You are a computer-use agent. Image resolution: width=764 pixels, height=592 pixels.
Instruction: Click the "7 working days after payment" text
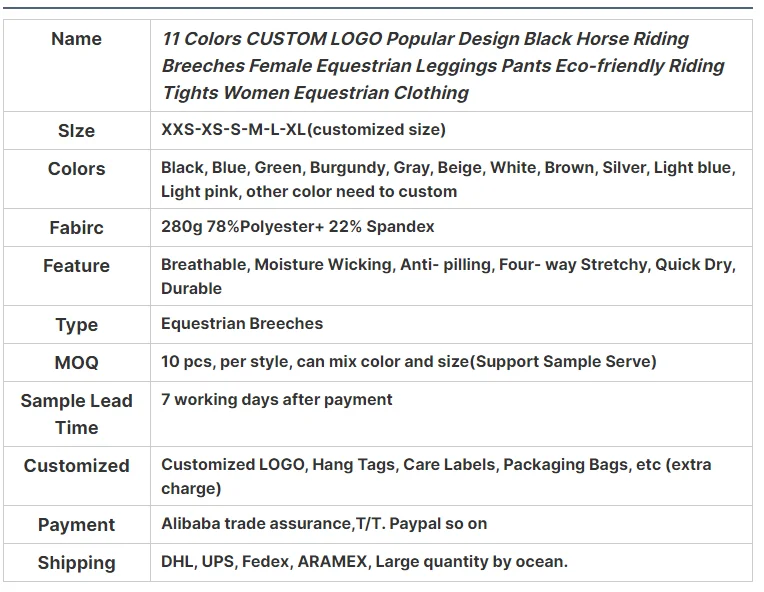point(277,400)
